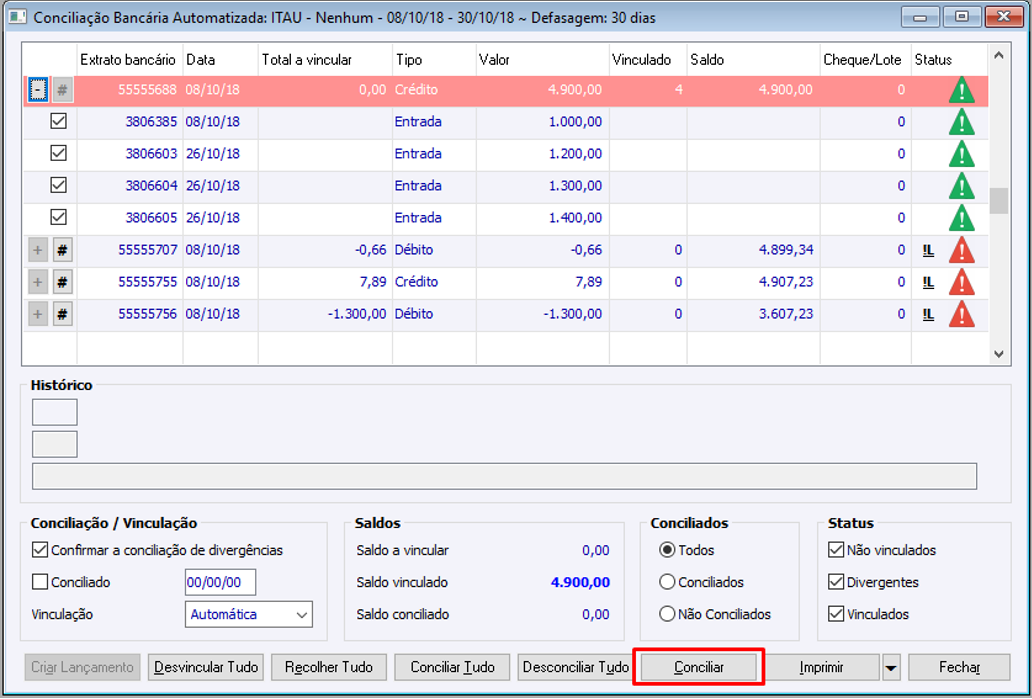The width and height of the screenshot is (1032, 699).
Task: Expand the 55555756 Débito row
Action: click(x=38, y=314)
